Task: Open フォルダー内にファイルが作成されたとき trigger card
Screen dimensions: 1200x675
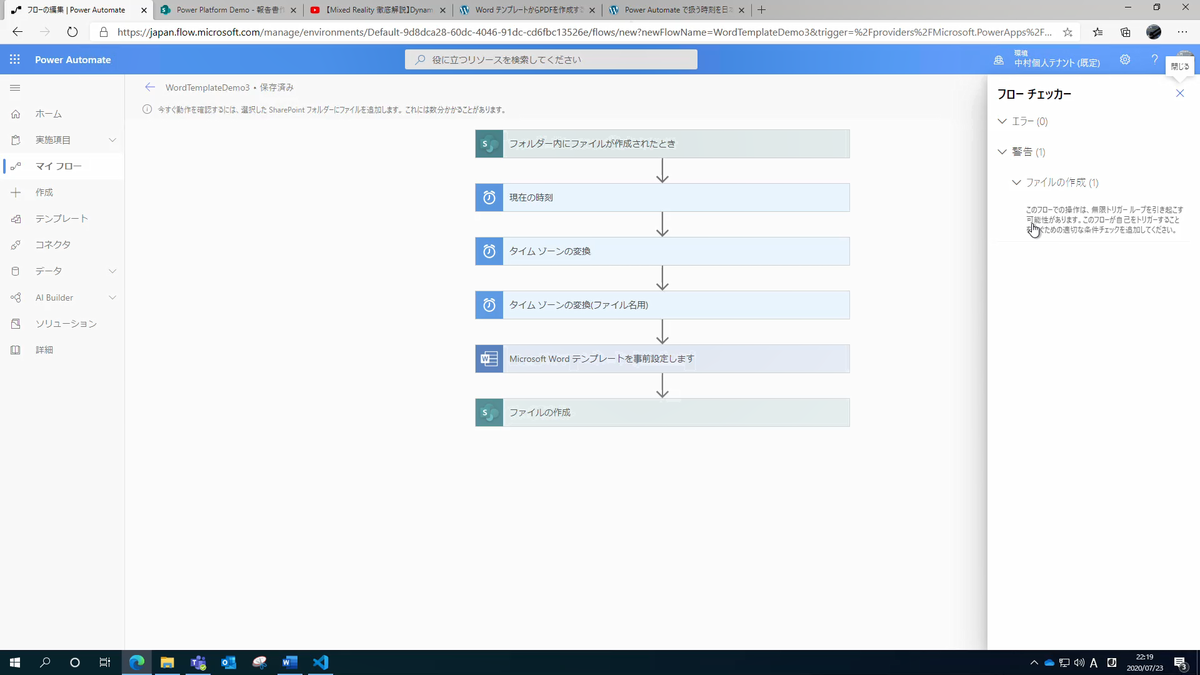Action: 662,144
